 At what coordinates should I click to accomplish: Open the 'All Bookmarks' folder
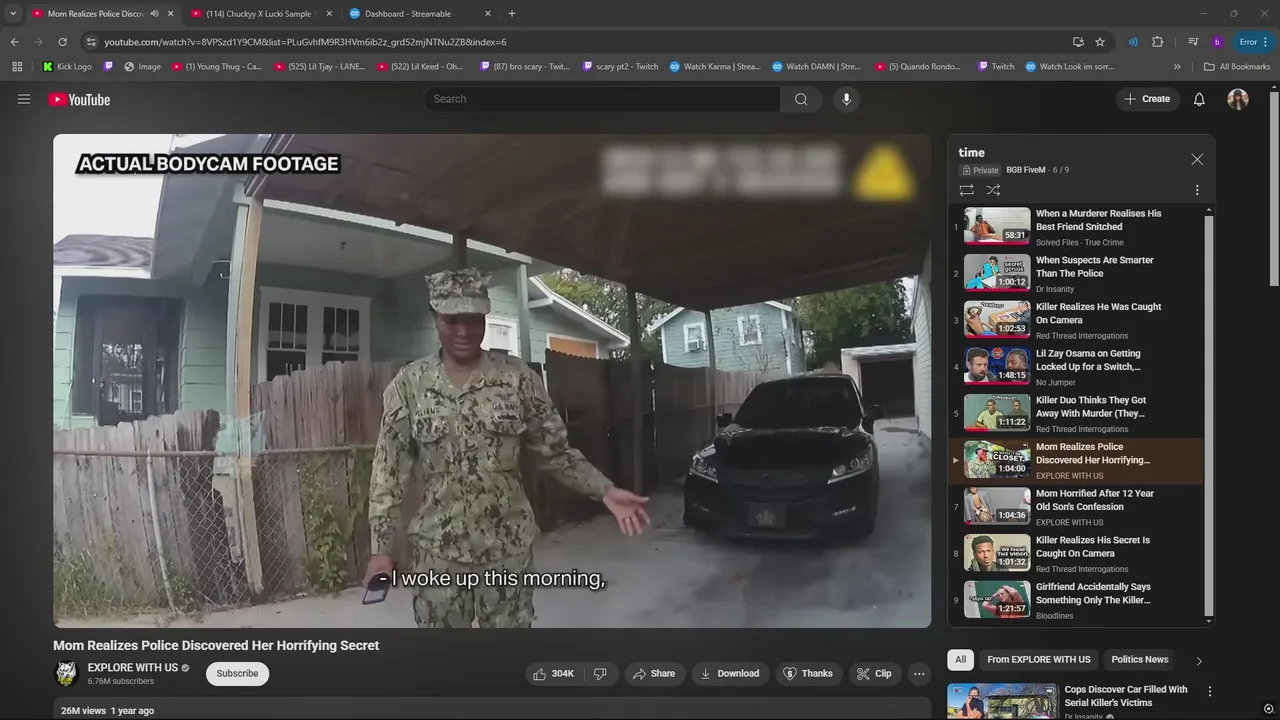[x=1237, y=67]
